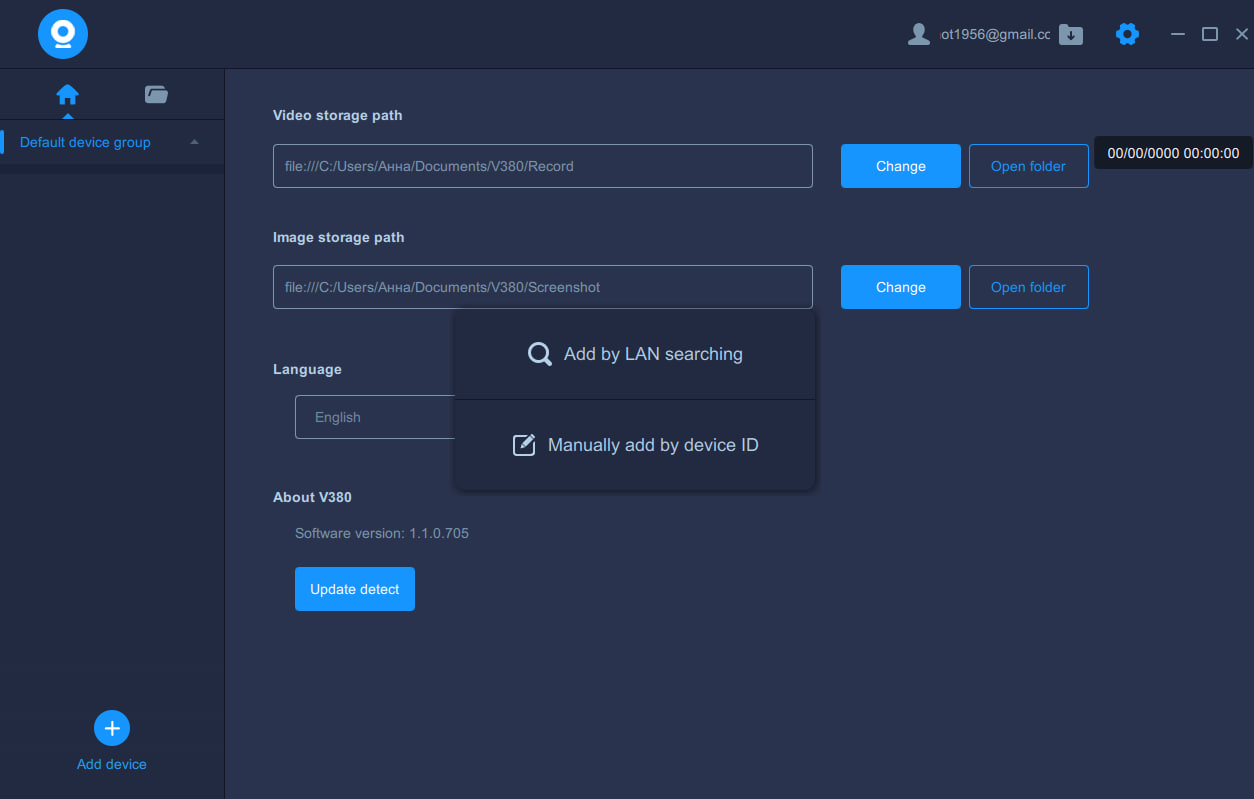Click the magnifier icon for LAN searching
The height and width of the screenshot is (799, 1254).
coord(539,354)
